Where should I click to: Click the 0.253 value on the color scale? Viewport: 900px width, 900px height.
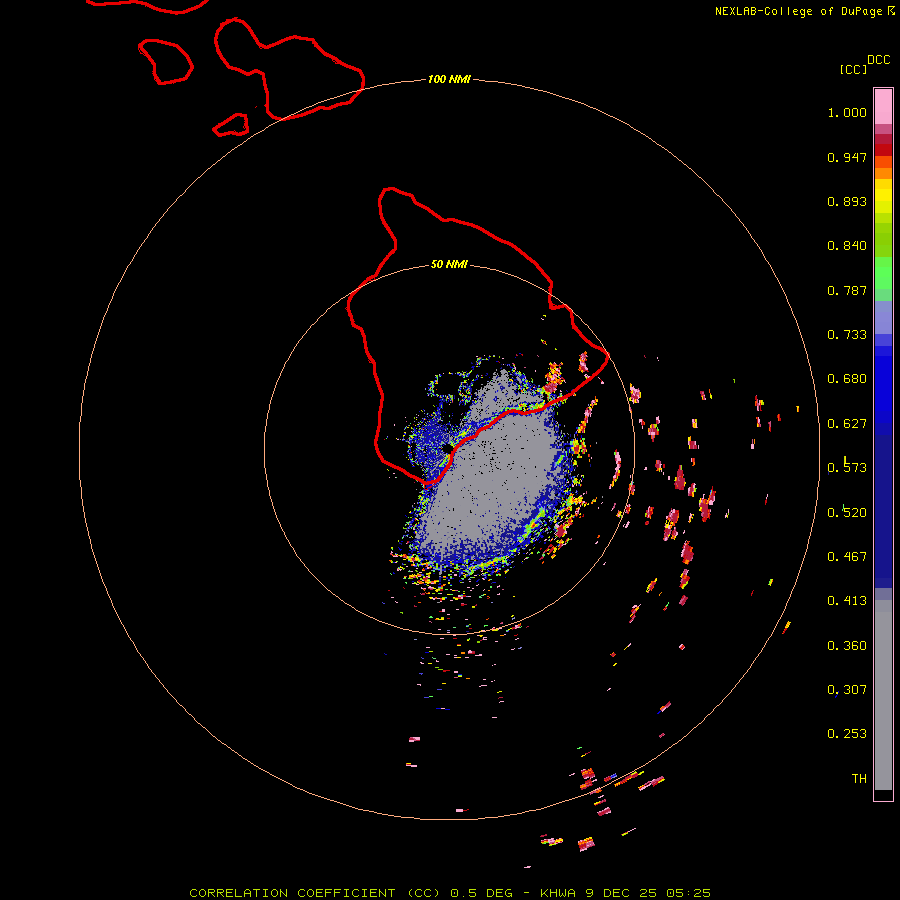[847, 734]
